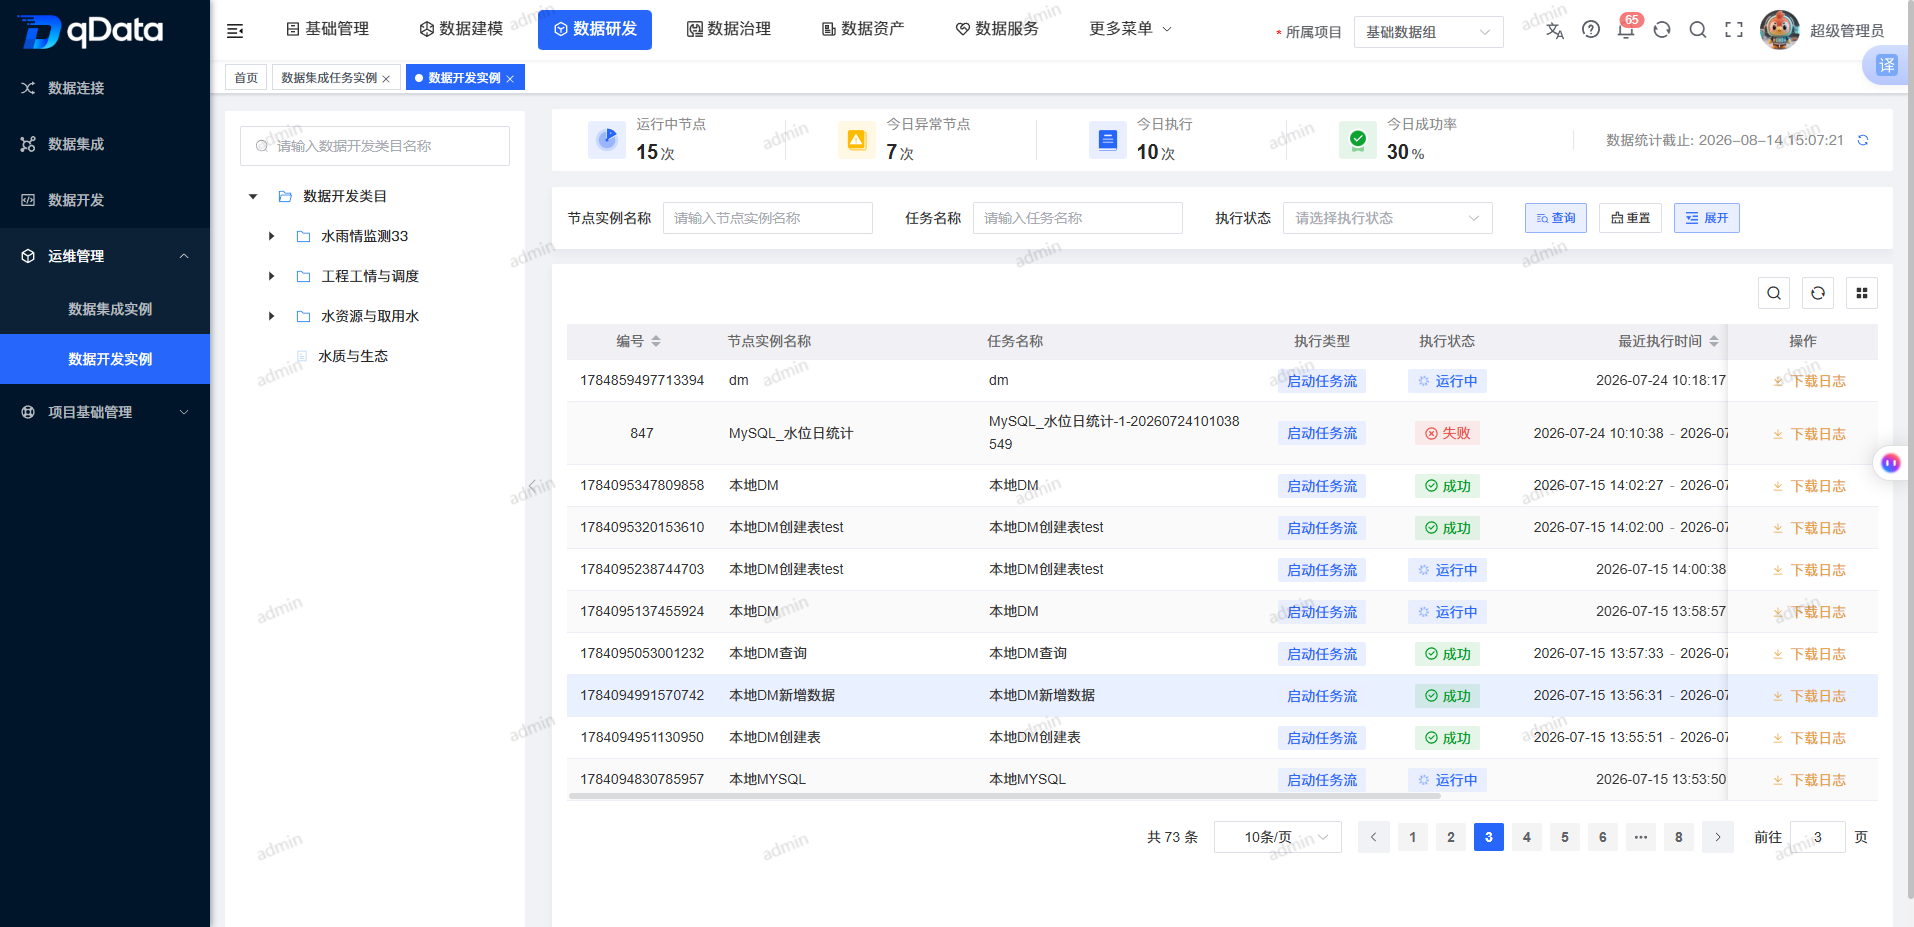The height and width of the screenshot is (927, 1914).
Task: Go to previous page arrow
Action: click(x=1374, y=837)
